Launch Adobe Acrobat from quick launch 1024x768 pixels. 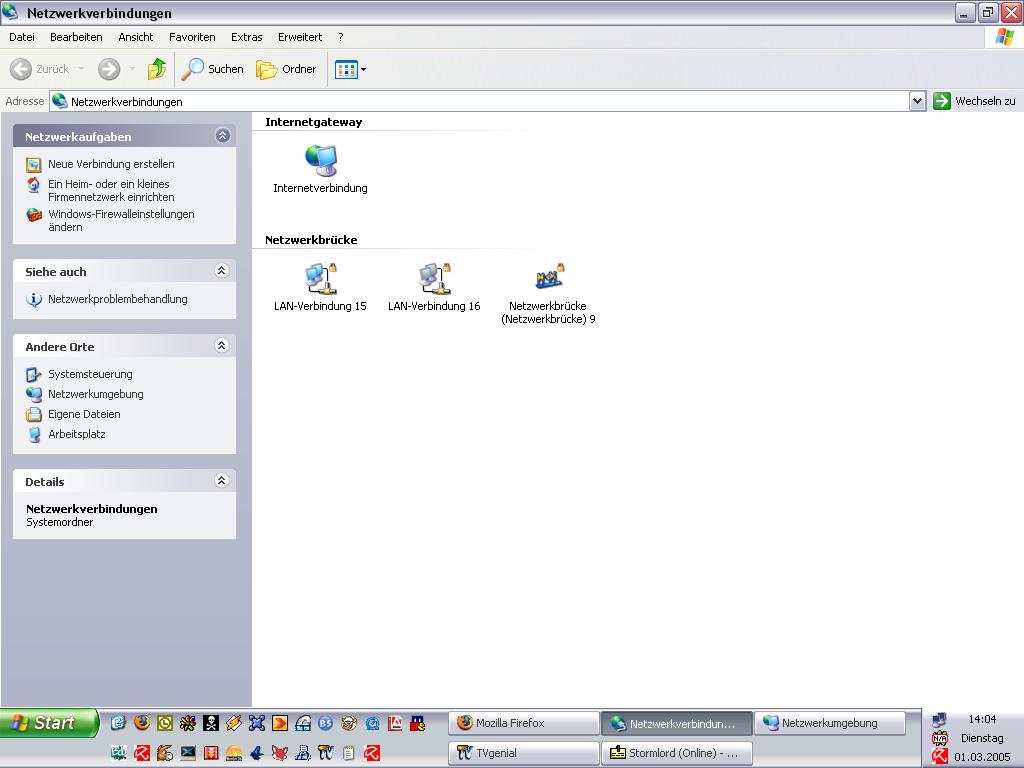[x=395, y=723]
